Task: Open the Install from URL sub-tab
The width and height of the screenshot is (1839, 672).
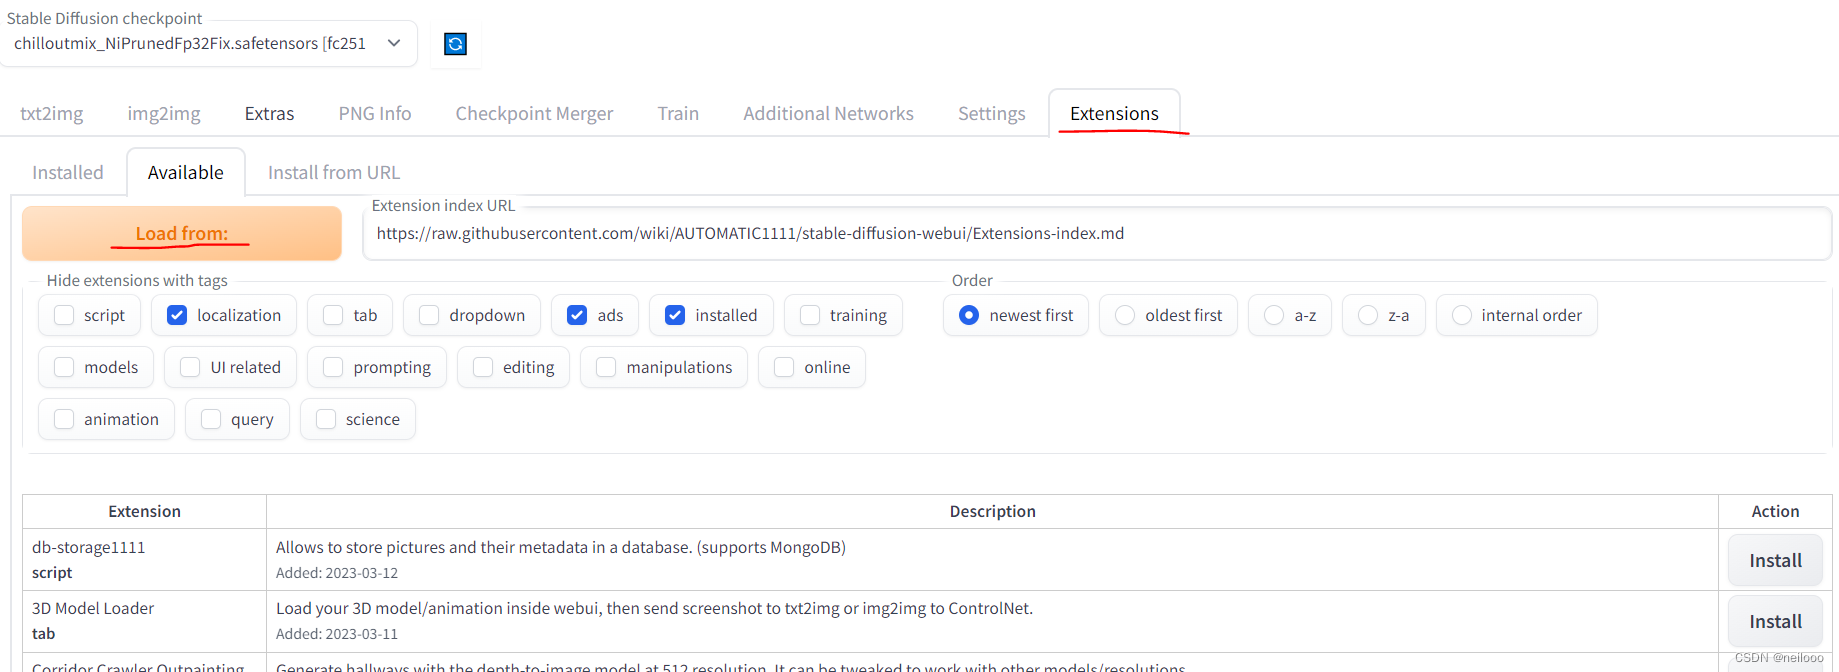Action: point(334,173)
